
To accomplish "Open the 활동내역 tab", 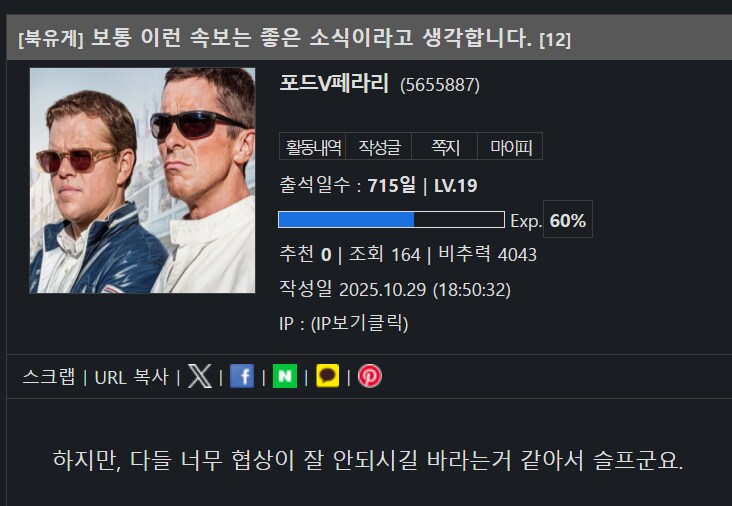I will pos(312,147).
